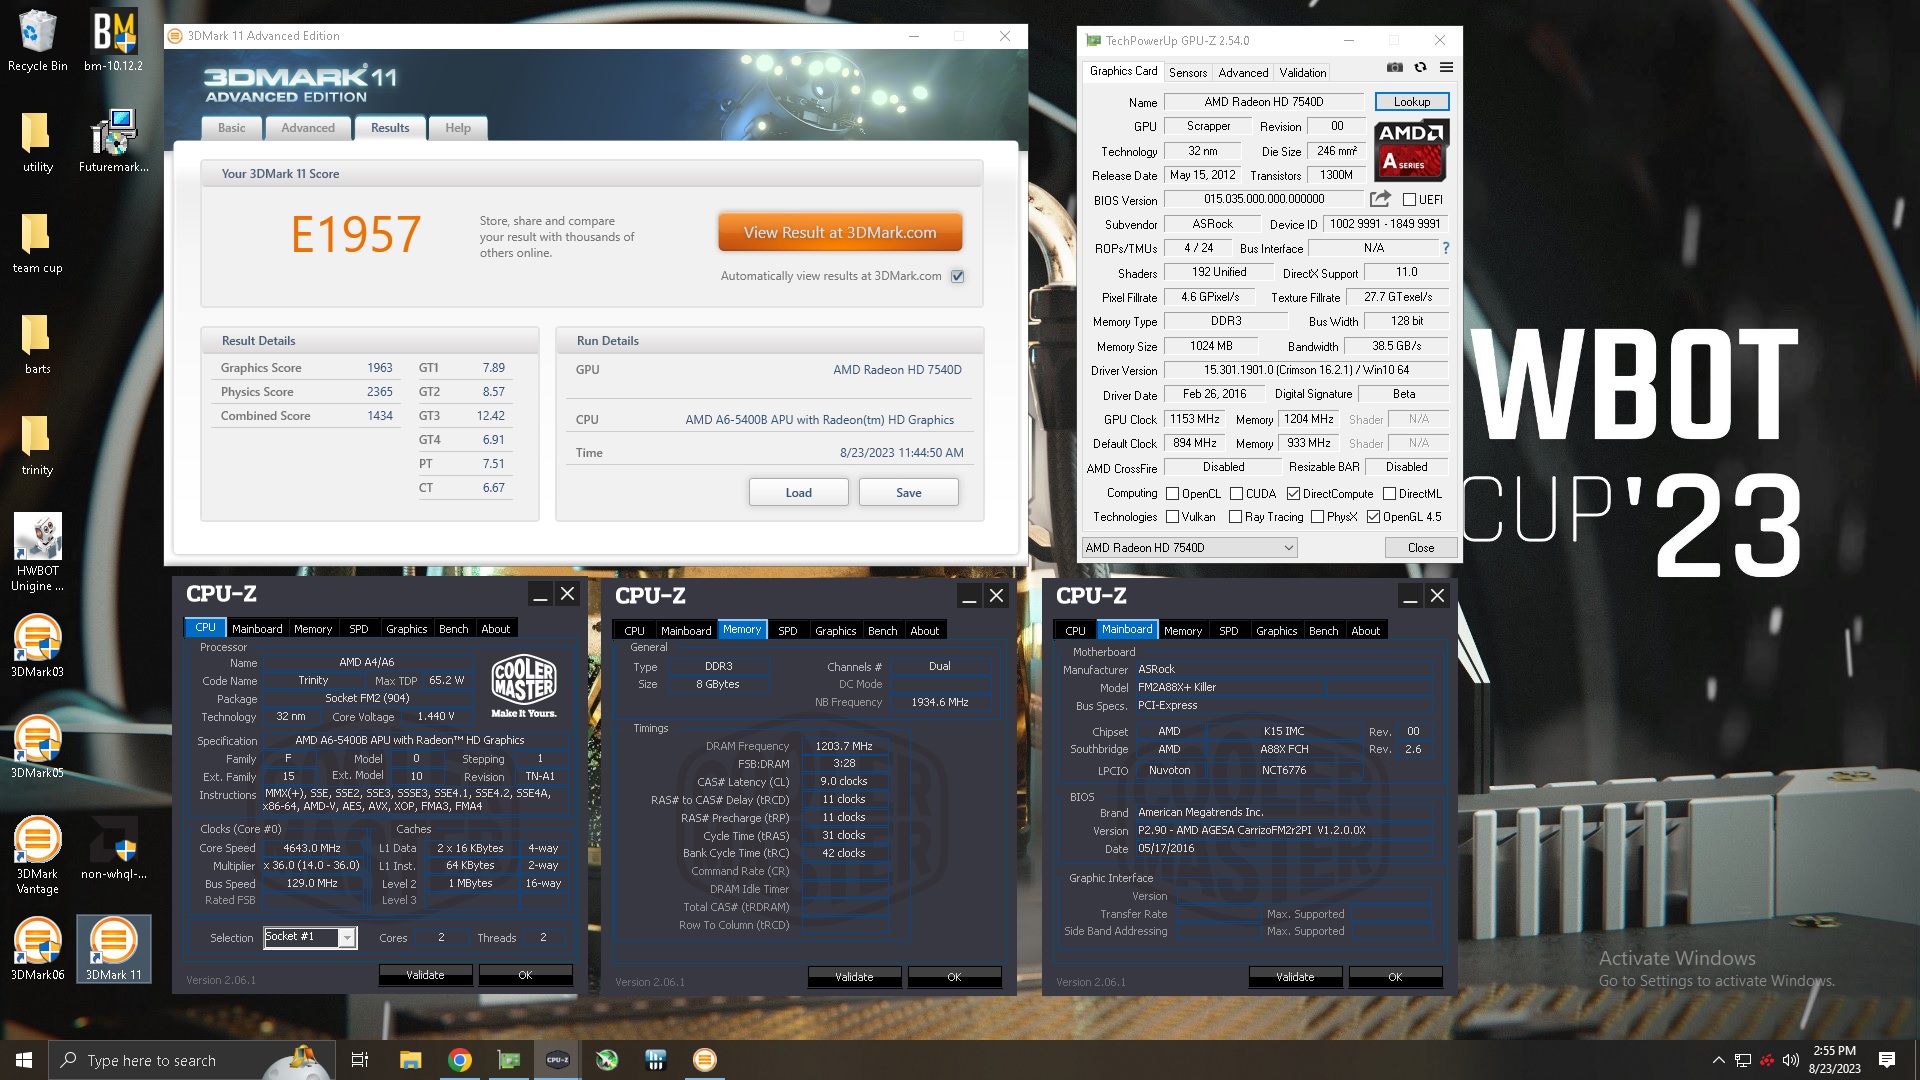The height and width of the screenshot is (1080, 1920).
Task: Open the notification center icon
Action: (x=1887, y=1060)
